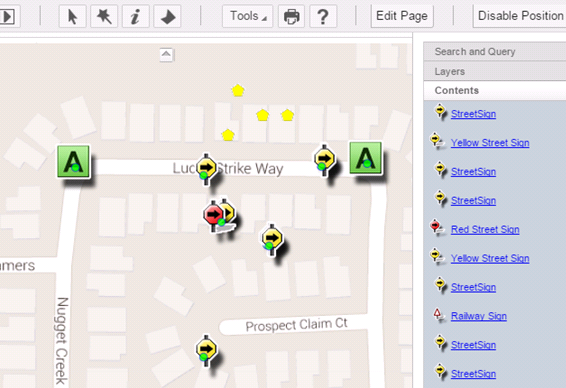Click the Railway Sign list icon
566x388 pixels.
[438, 314]
